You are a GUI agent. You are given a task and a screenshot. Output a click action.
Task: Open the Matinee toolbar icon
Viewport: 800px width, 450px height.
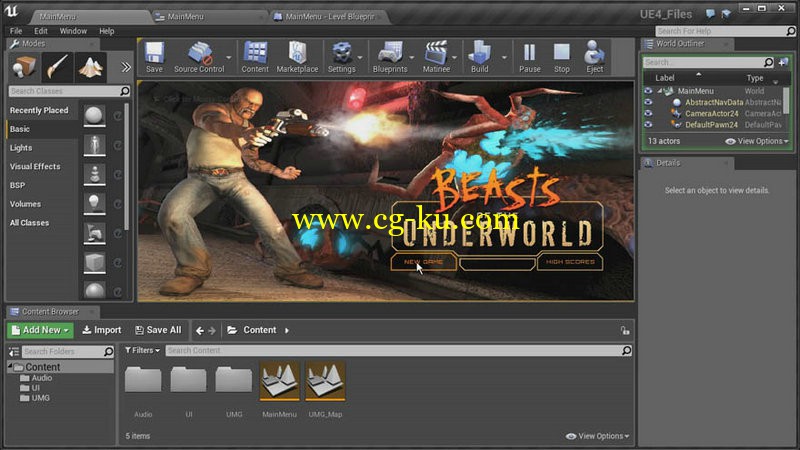(436, 57)
